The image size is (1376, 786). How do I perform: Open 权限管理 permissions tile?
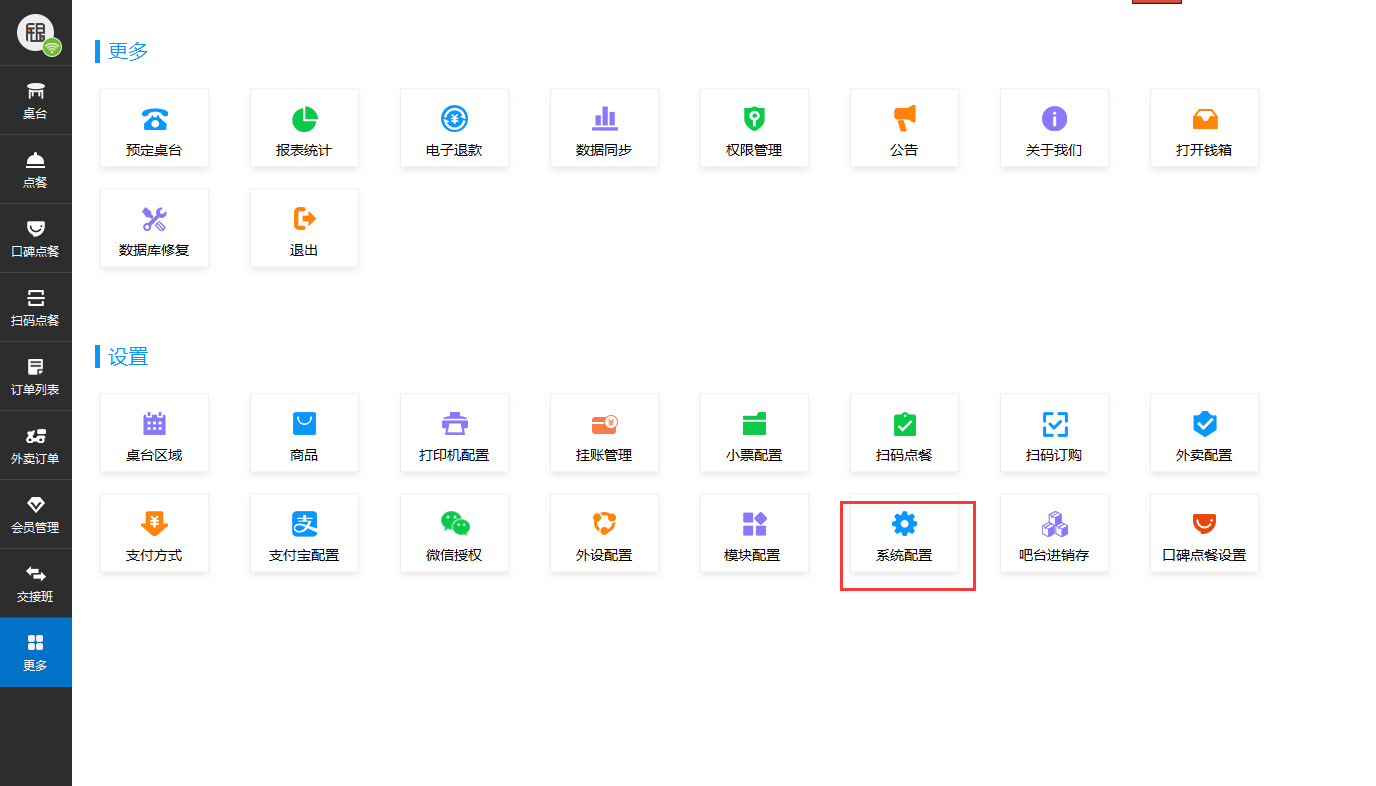click(x=755, y=128)
